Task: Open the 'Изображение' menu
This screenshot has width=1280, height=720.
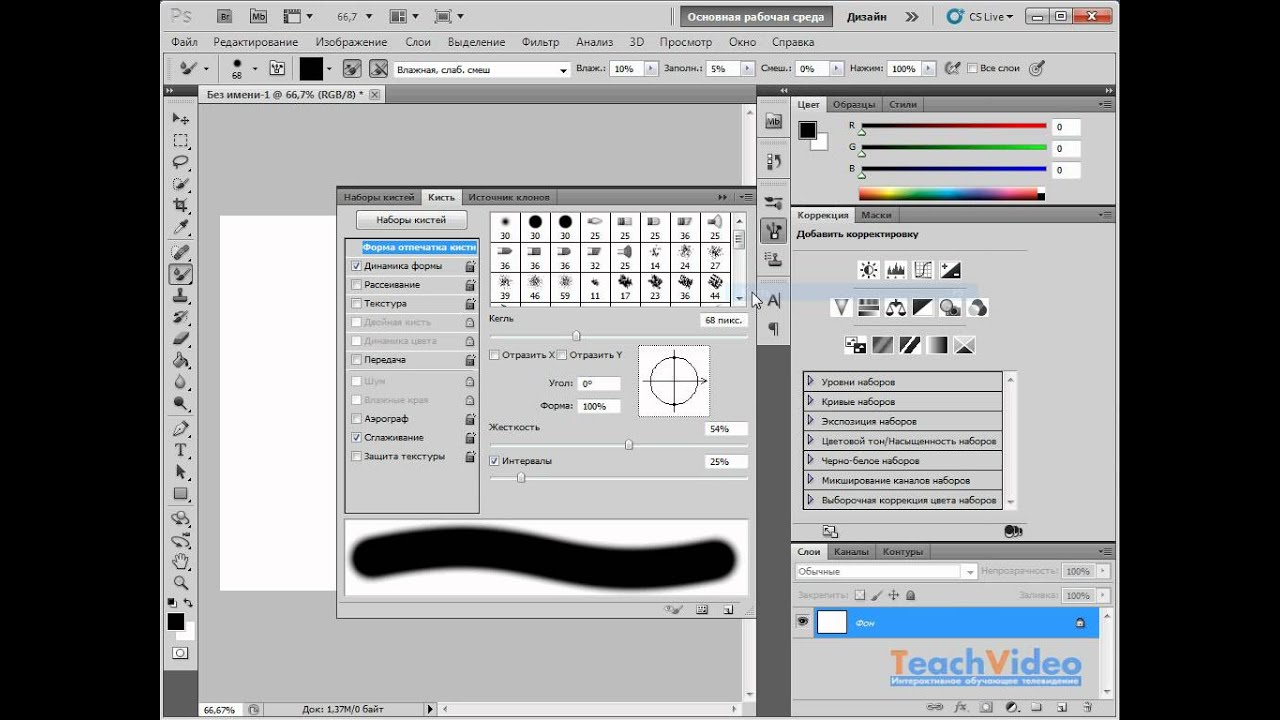Action: (x=351, y=42)
